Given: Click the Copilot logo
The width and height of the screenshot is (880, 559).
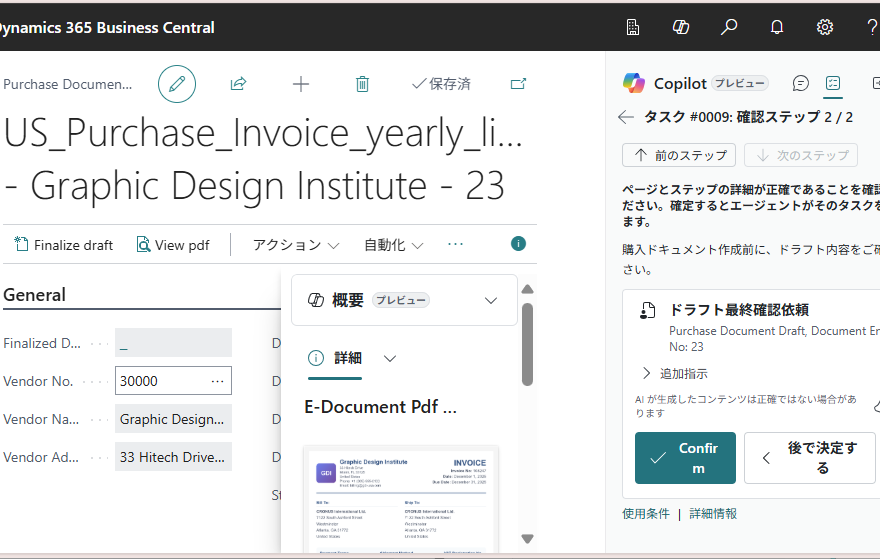Looking at the screenshot, I should (x=634, y=83).
